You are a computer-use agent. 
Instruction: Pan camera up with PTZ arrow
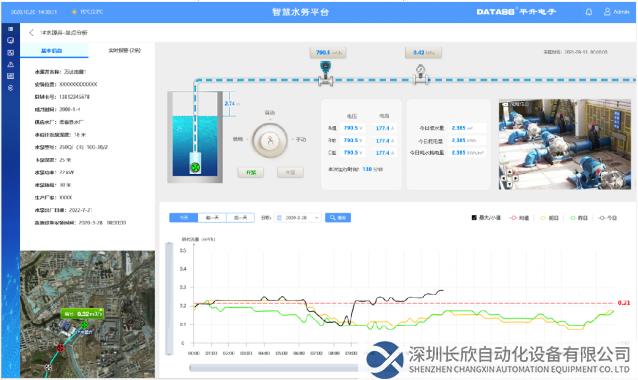(509, 173)
